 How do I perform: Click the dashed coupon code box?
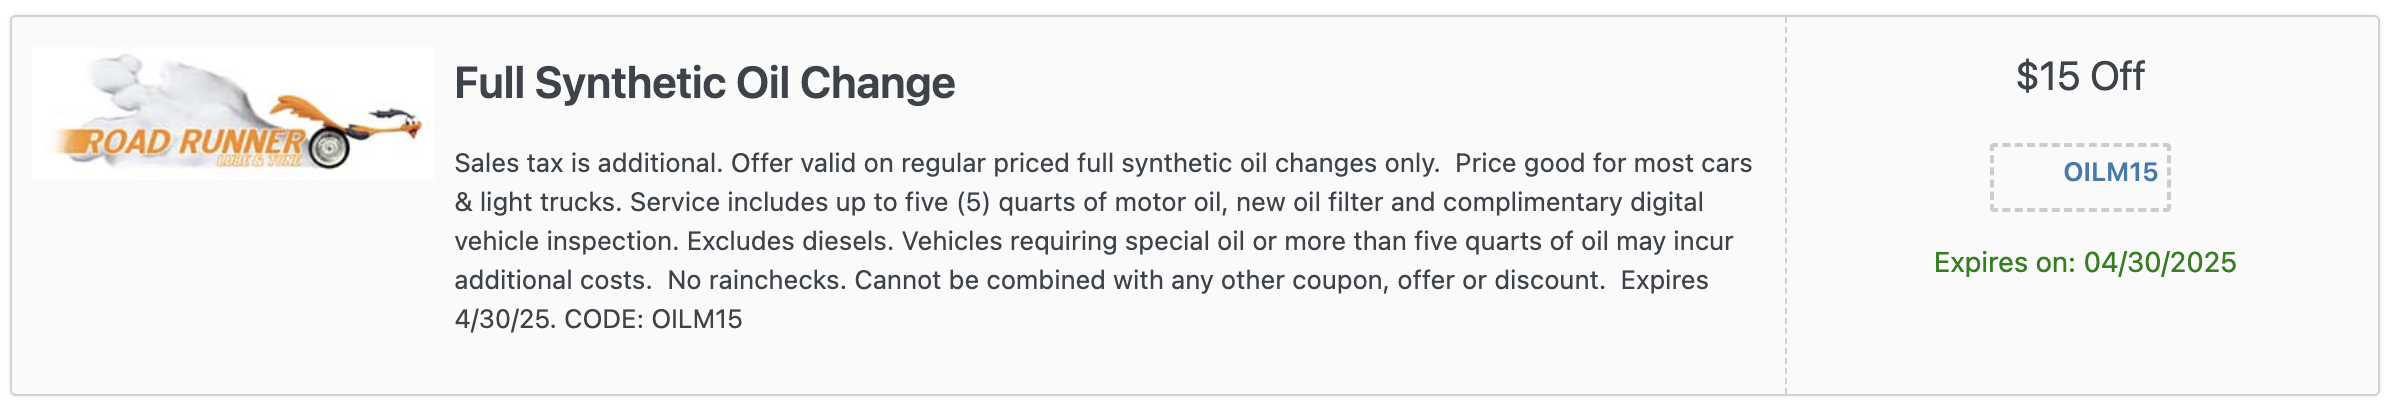click(2080, 177)
